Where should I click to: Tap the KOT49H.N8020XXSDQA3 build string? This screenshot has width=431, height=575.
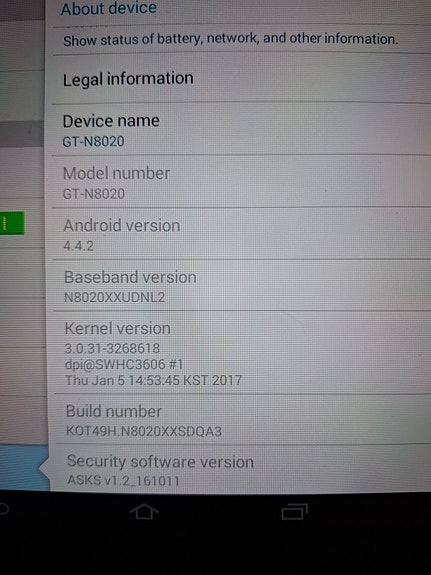pyautogui.click(x=144, y=431)
